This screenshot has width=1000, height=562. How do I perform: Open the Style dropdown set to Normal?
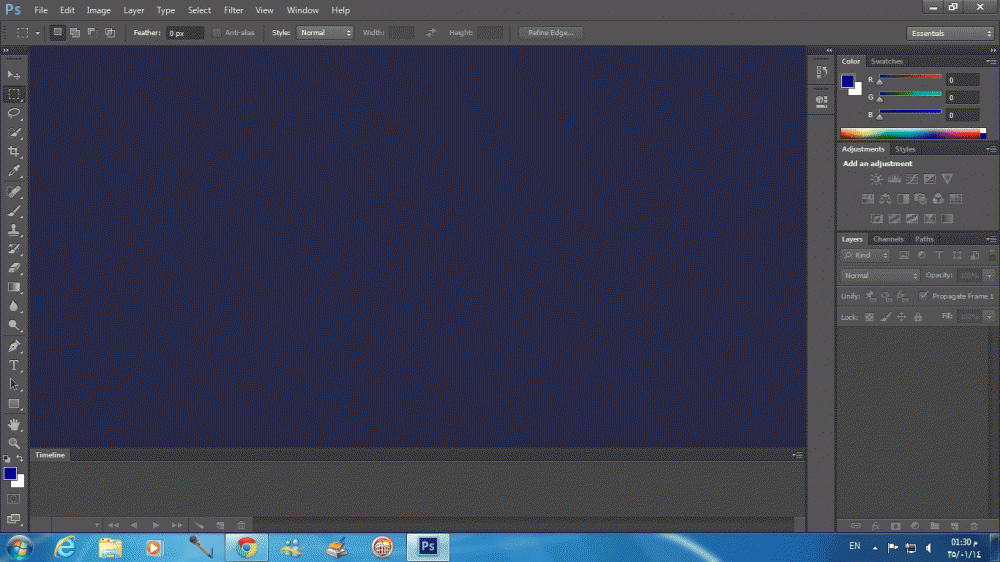point(325,33)
